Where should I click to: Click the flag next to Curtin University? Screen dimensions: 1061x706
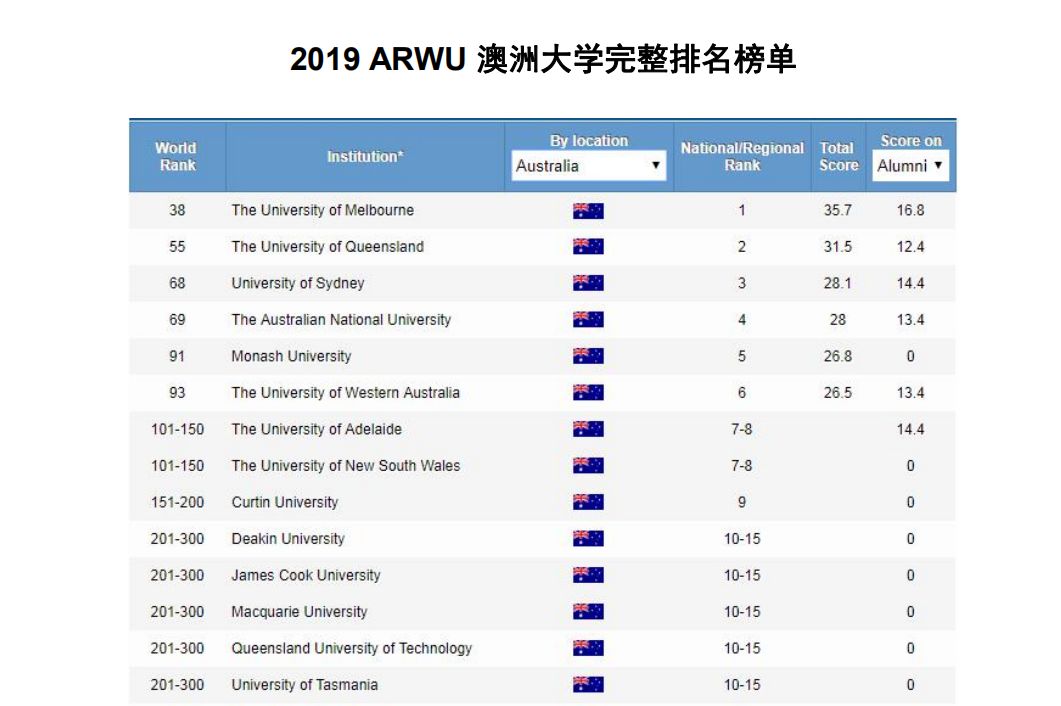point(588,503)
